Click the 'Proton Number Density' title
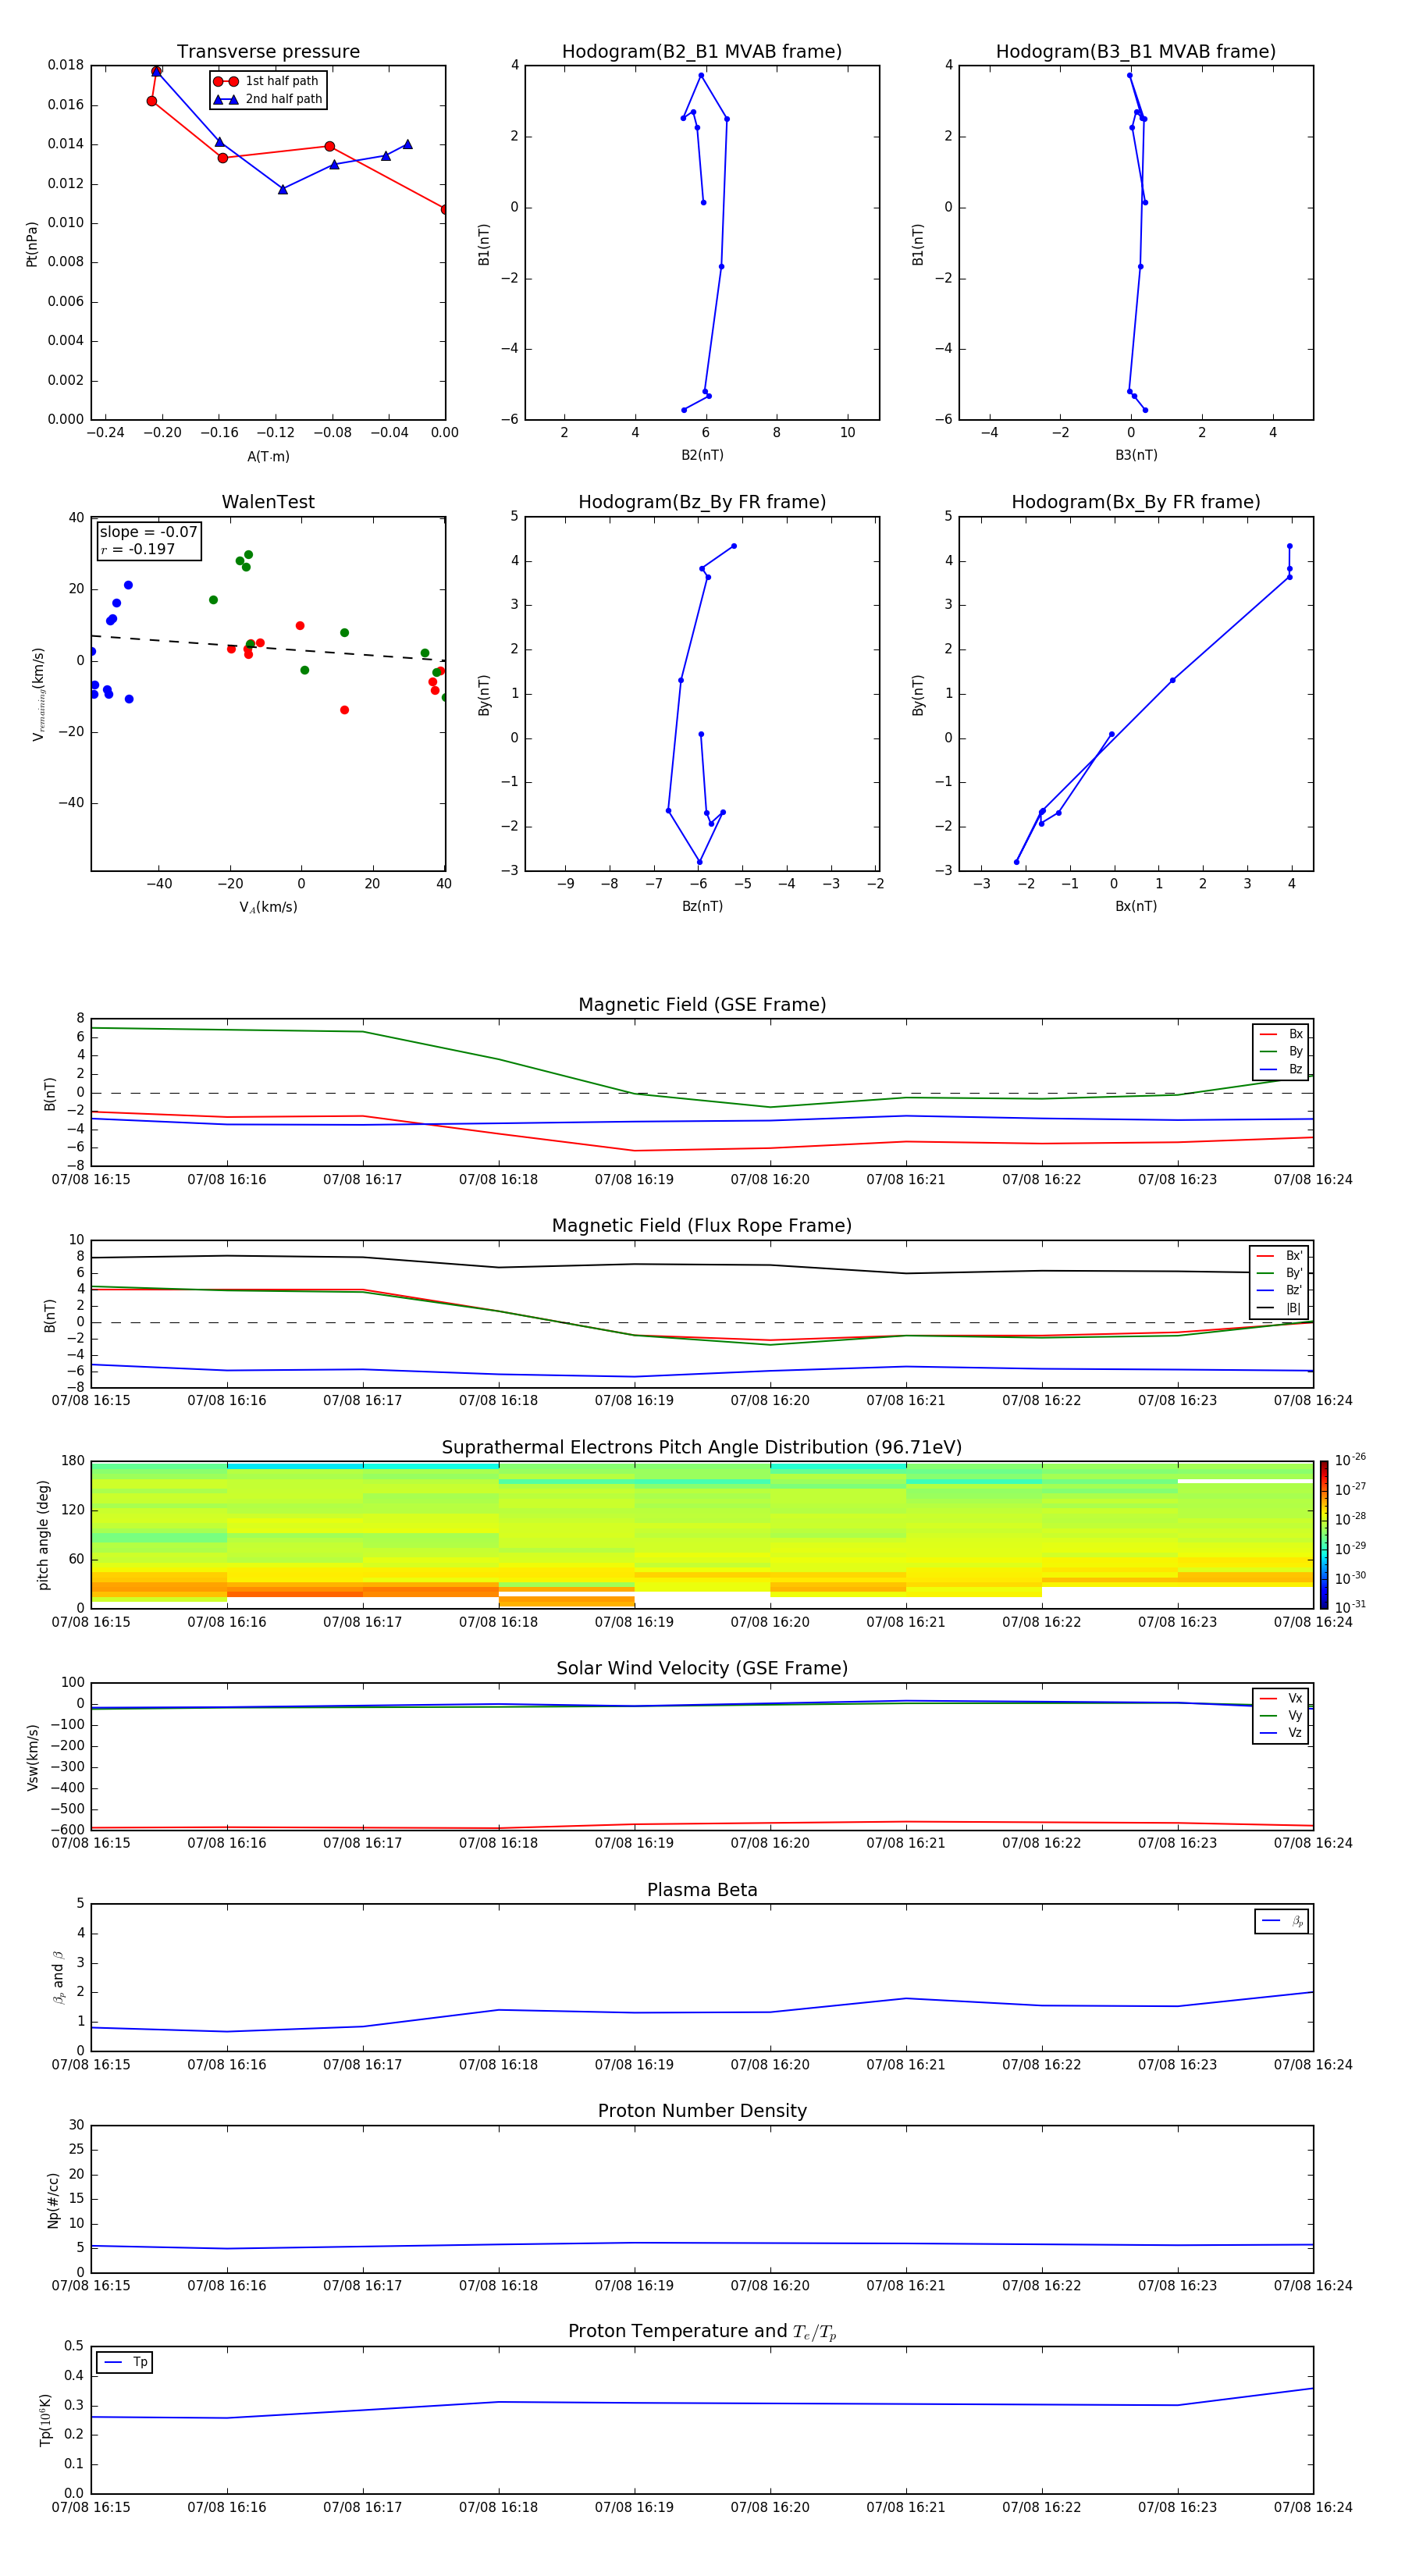Viewport: 1405px width, 2576px height. click(x=702, y=2111)
